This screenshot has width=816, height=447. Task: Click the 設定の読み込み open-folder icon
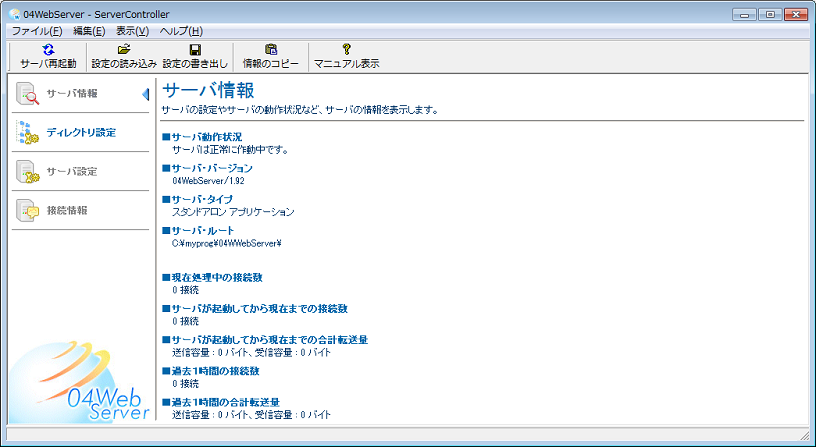pos(124,49)
